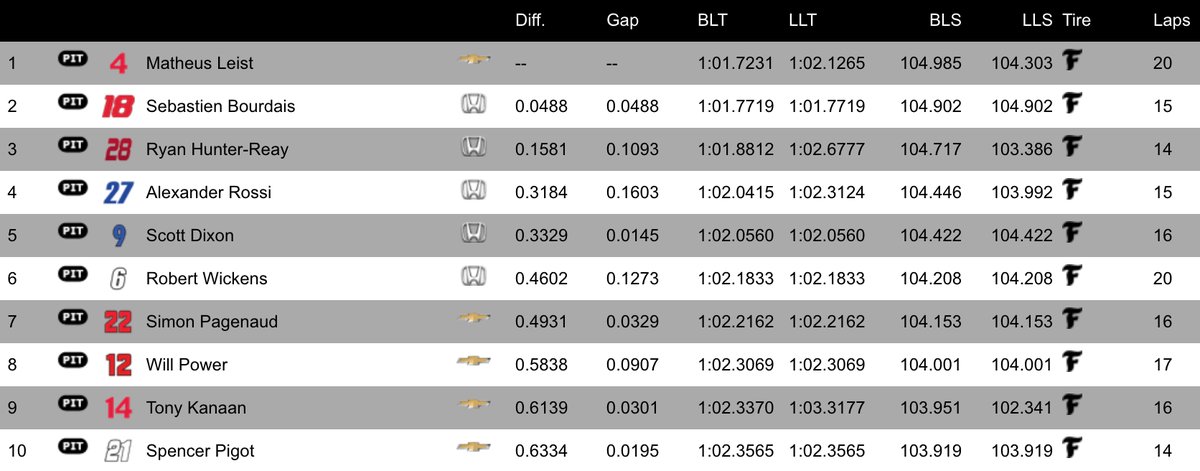Select driver name Sebastien Bourdais

(x=220, y=106)
